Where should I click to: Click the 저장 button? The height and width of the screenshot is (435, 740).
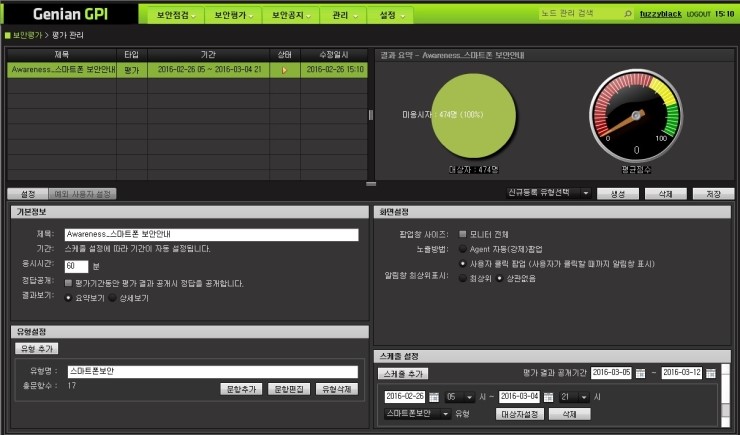713,194
